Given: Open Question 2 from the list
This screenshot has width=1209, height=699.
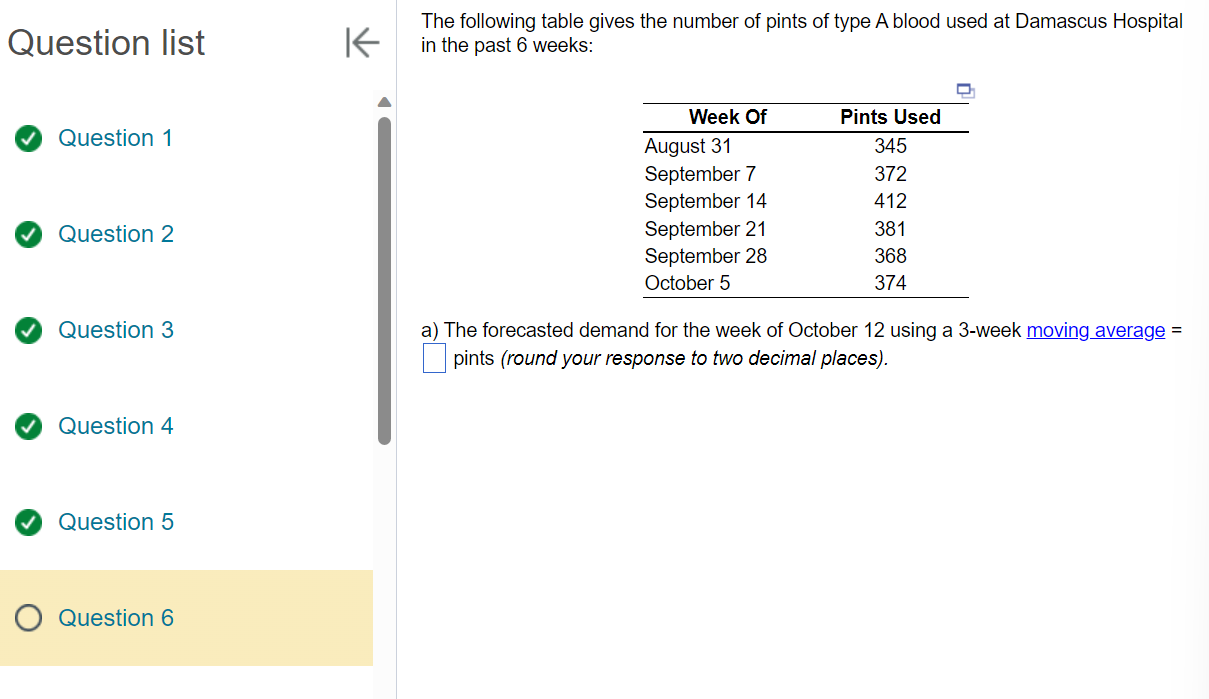Looking at the screenshot, I should 115,234.
